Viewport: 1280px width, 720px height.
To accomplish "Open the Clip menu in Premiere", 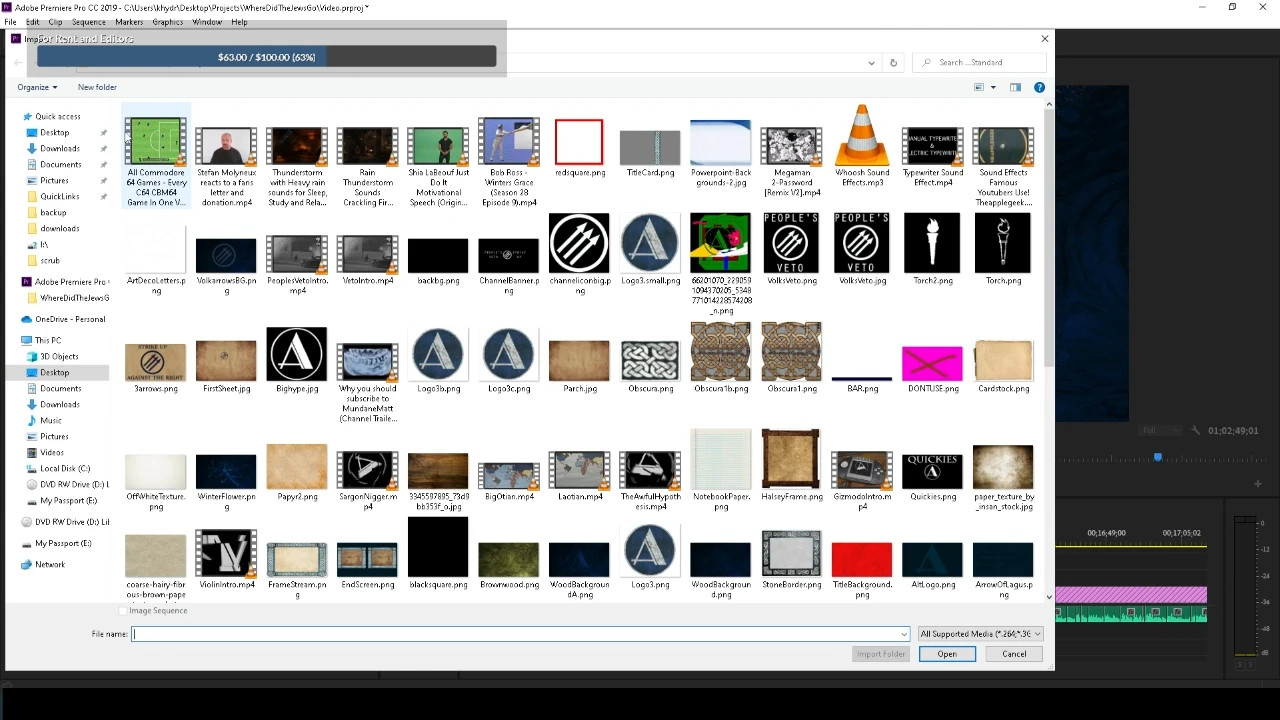I will [x=55, y=22].
